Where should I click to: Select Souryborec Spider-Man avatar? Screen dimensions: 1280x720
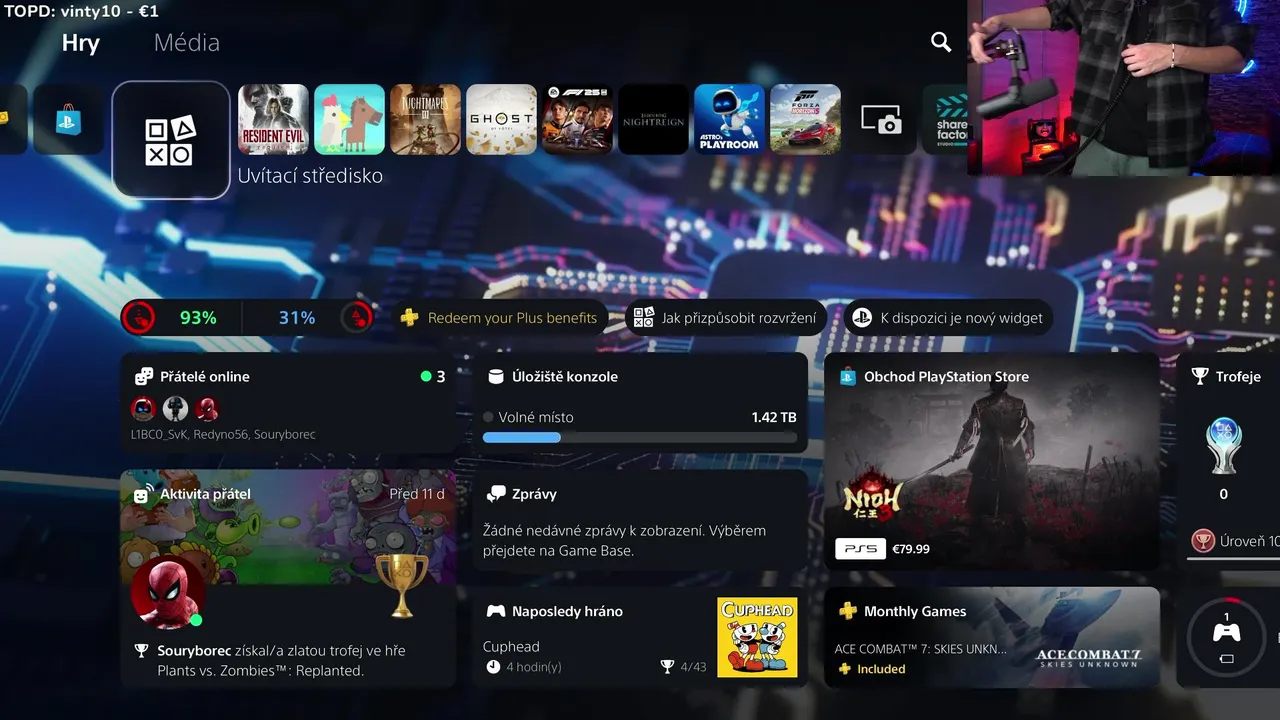coord(168,592)
